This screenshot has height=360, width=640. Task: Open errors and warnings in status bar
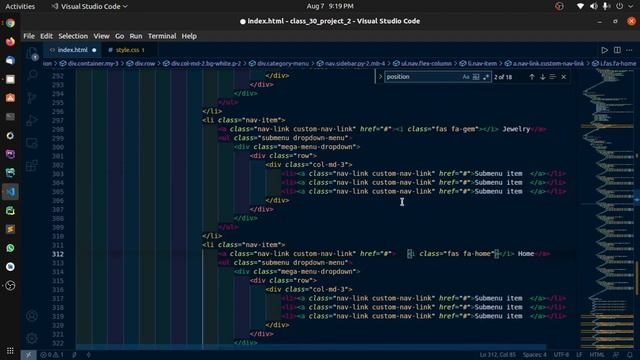[52, 355]
